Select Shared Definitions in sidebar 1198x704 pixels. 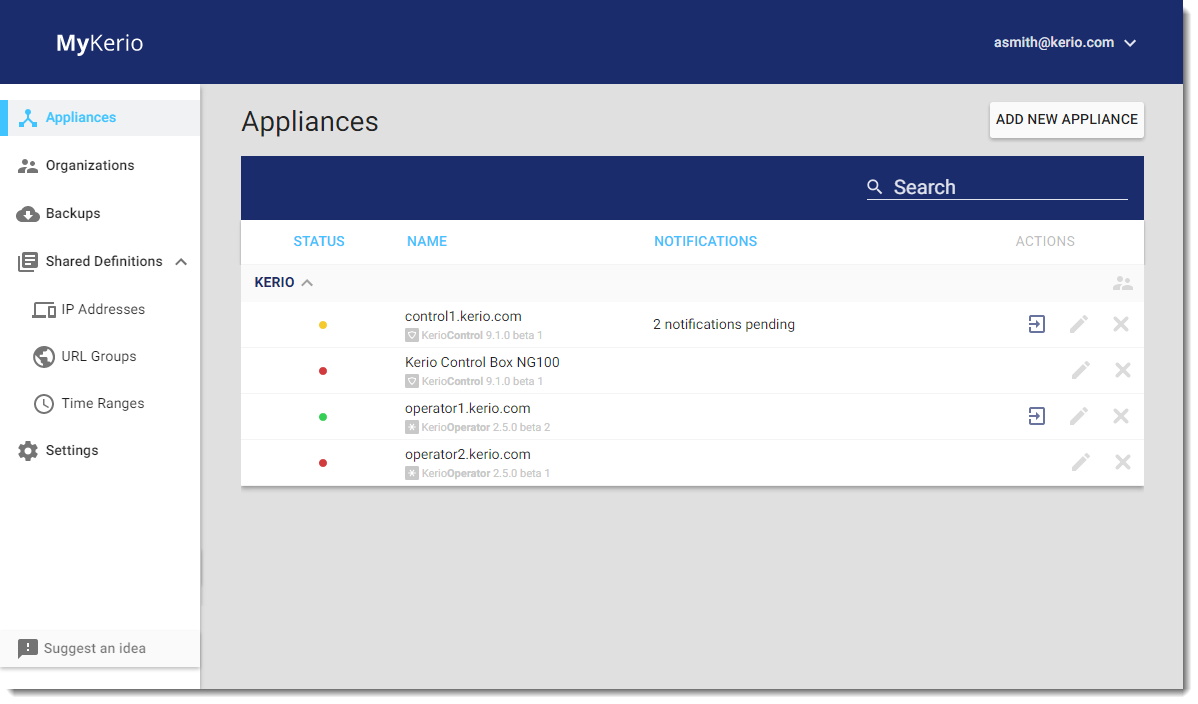pos(104,261)
